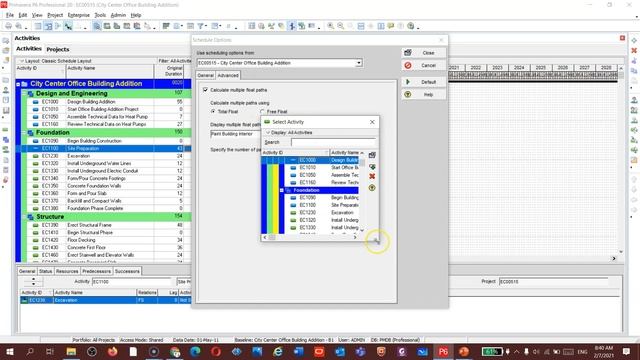Click the Help button in Schedule Options
This screenshot has width=640, height=360.
pos(424,95)
